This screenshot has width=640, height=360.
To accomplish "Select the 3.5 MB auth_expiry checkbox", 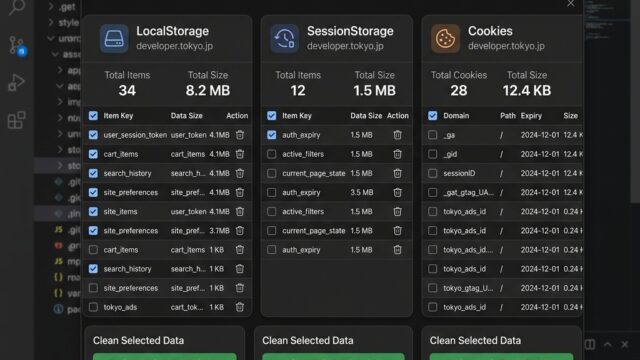I will (271, 192).
